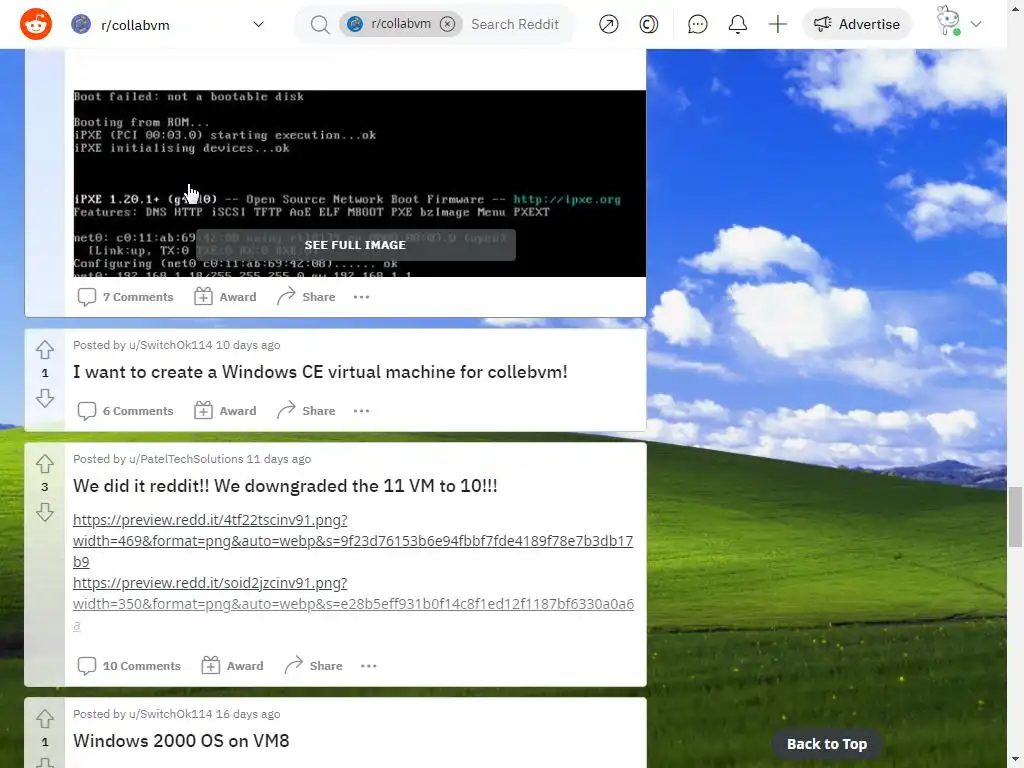This screenshot has height=768, width=1024.
Task: Click the user avatar in header
Action: tap(948, 21)
